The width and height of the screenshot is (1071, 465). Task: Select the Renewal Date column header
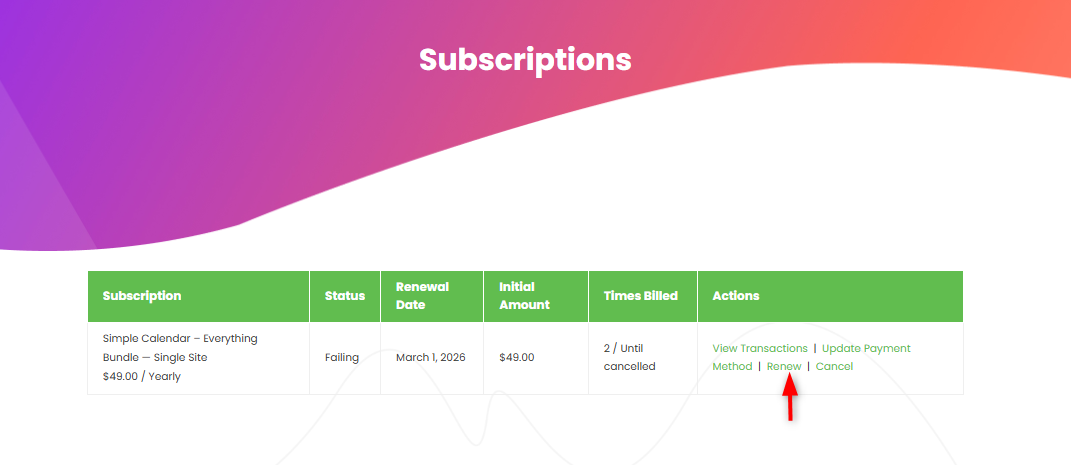point(422,296)
